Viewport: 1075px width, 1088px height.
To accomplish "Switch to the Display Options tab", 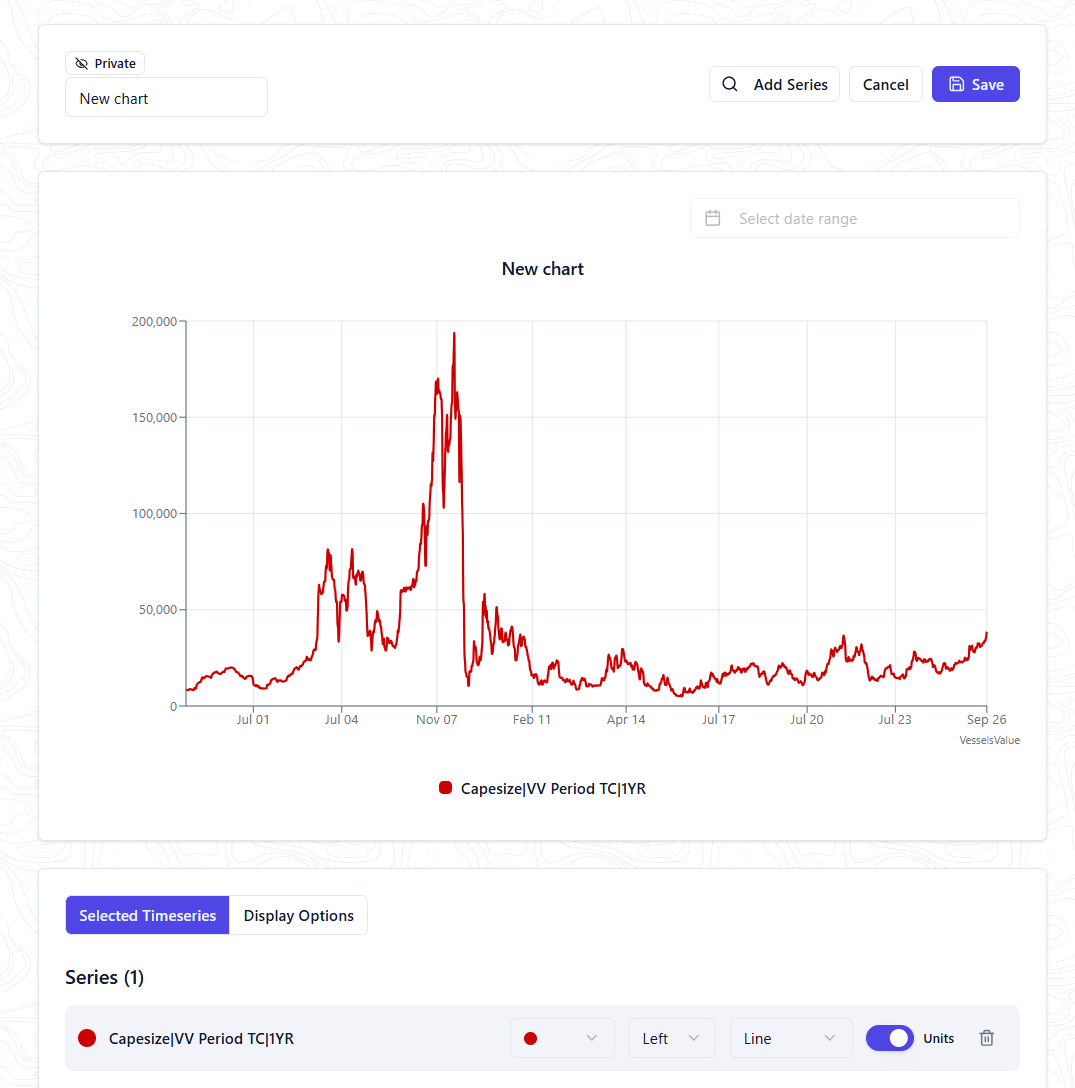I will pos(298,915).
